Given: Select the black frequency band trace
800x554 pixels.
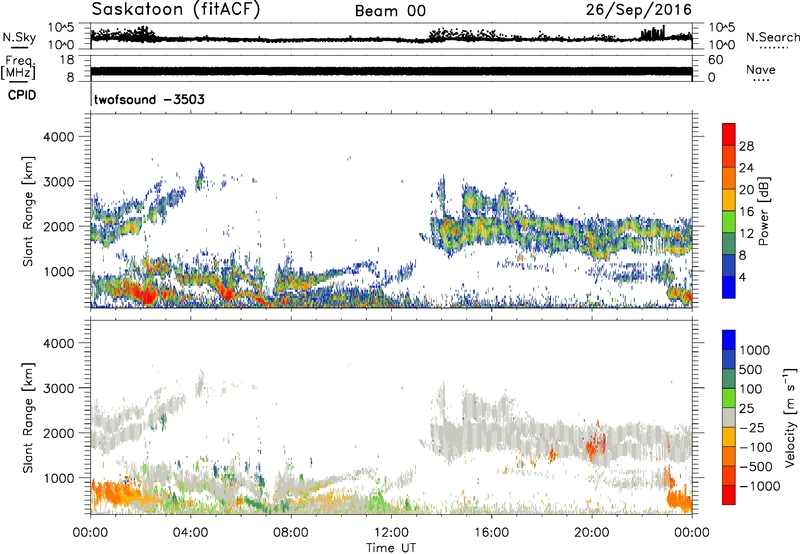Looking at the screenshot, I should click(391, 71).
